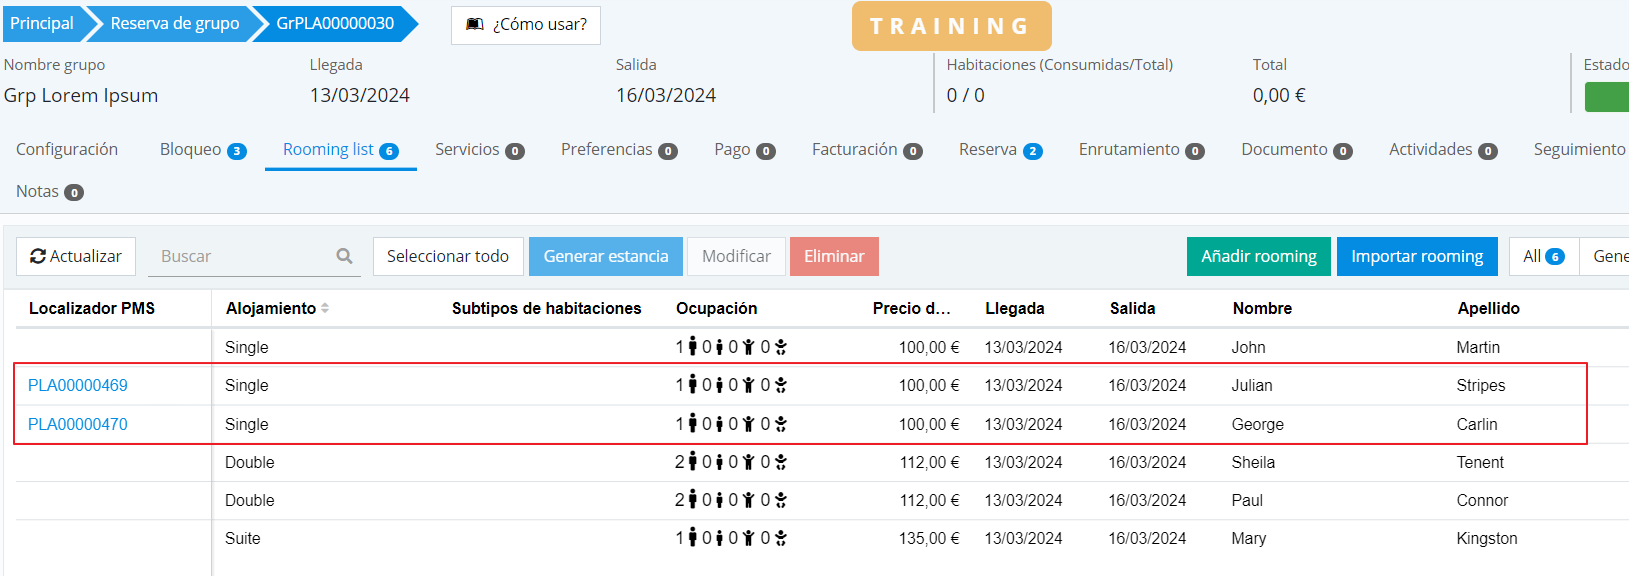Open the Configuración tab
The image size is (1629, 576).
coord(67,149)
